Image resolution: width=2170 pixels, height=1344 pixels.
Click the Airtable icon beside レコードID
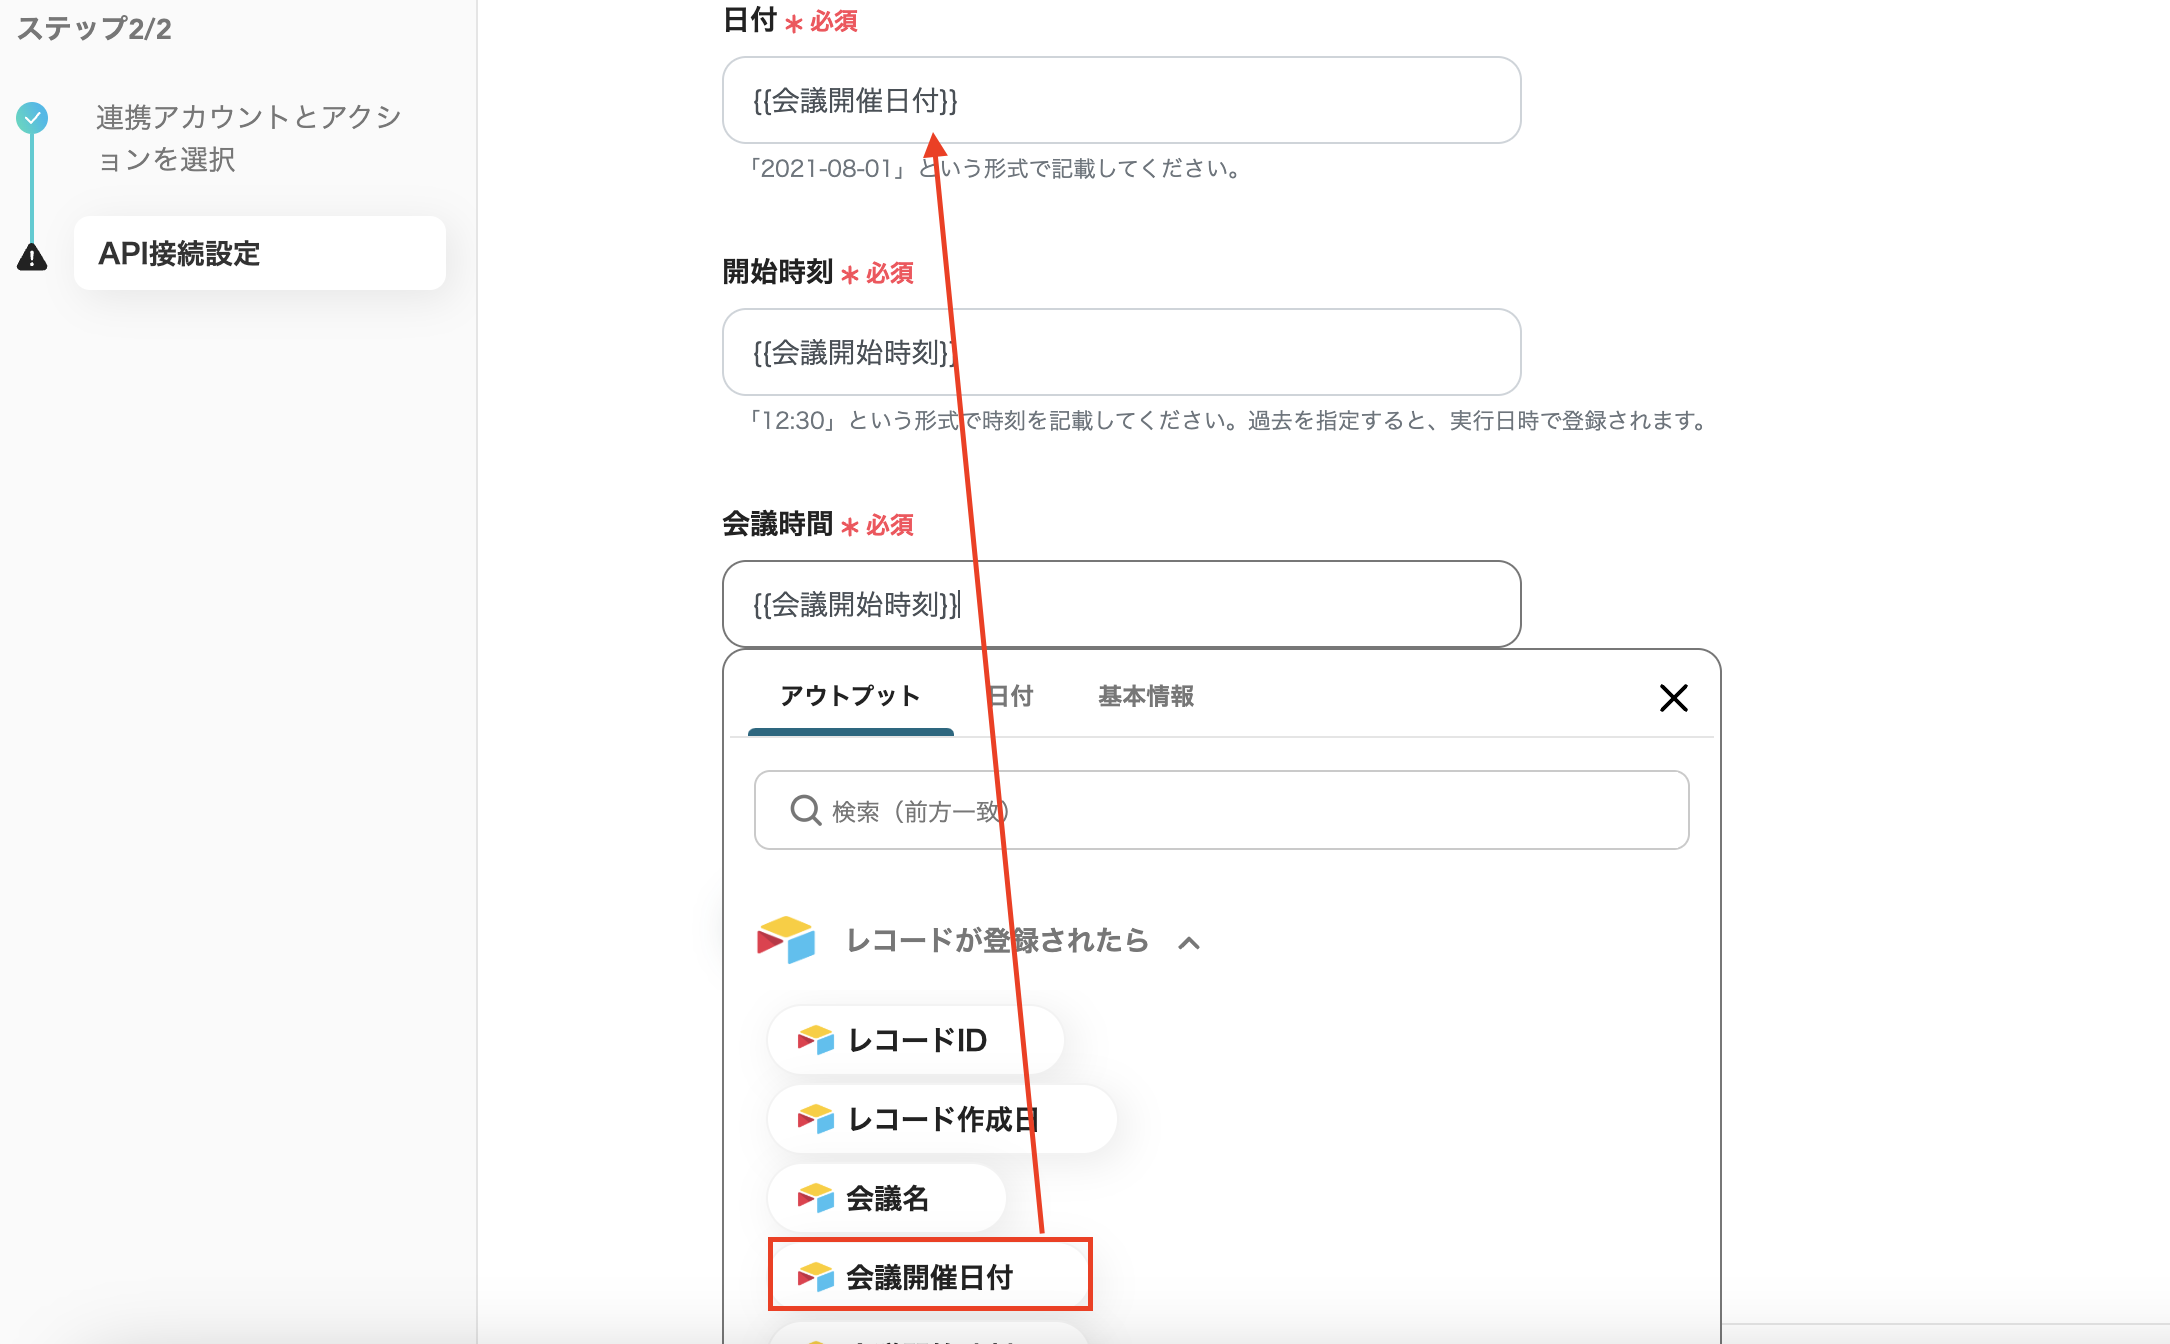pos(815,1040)
